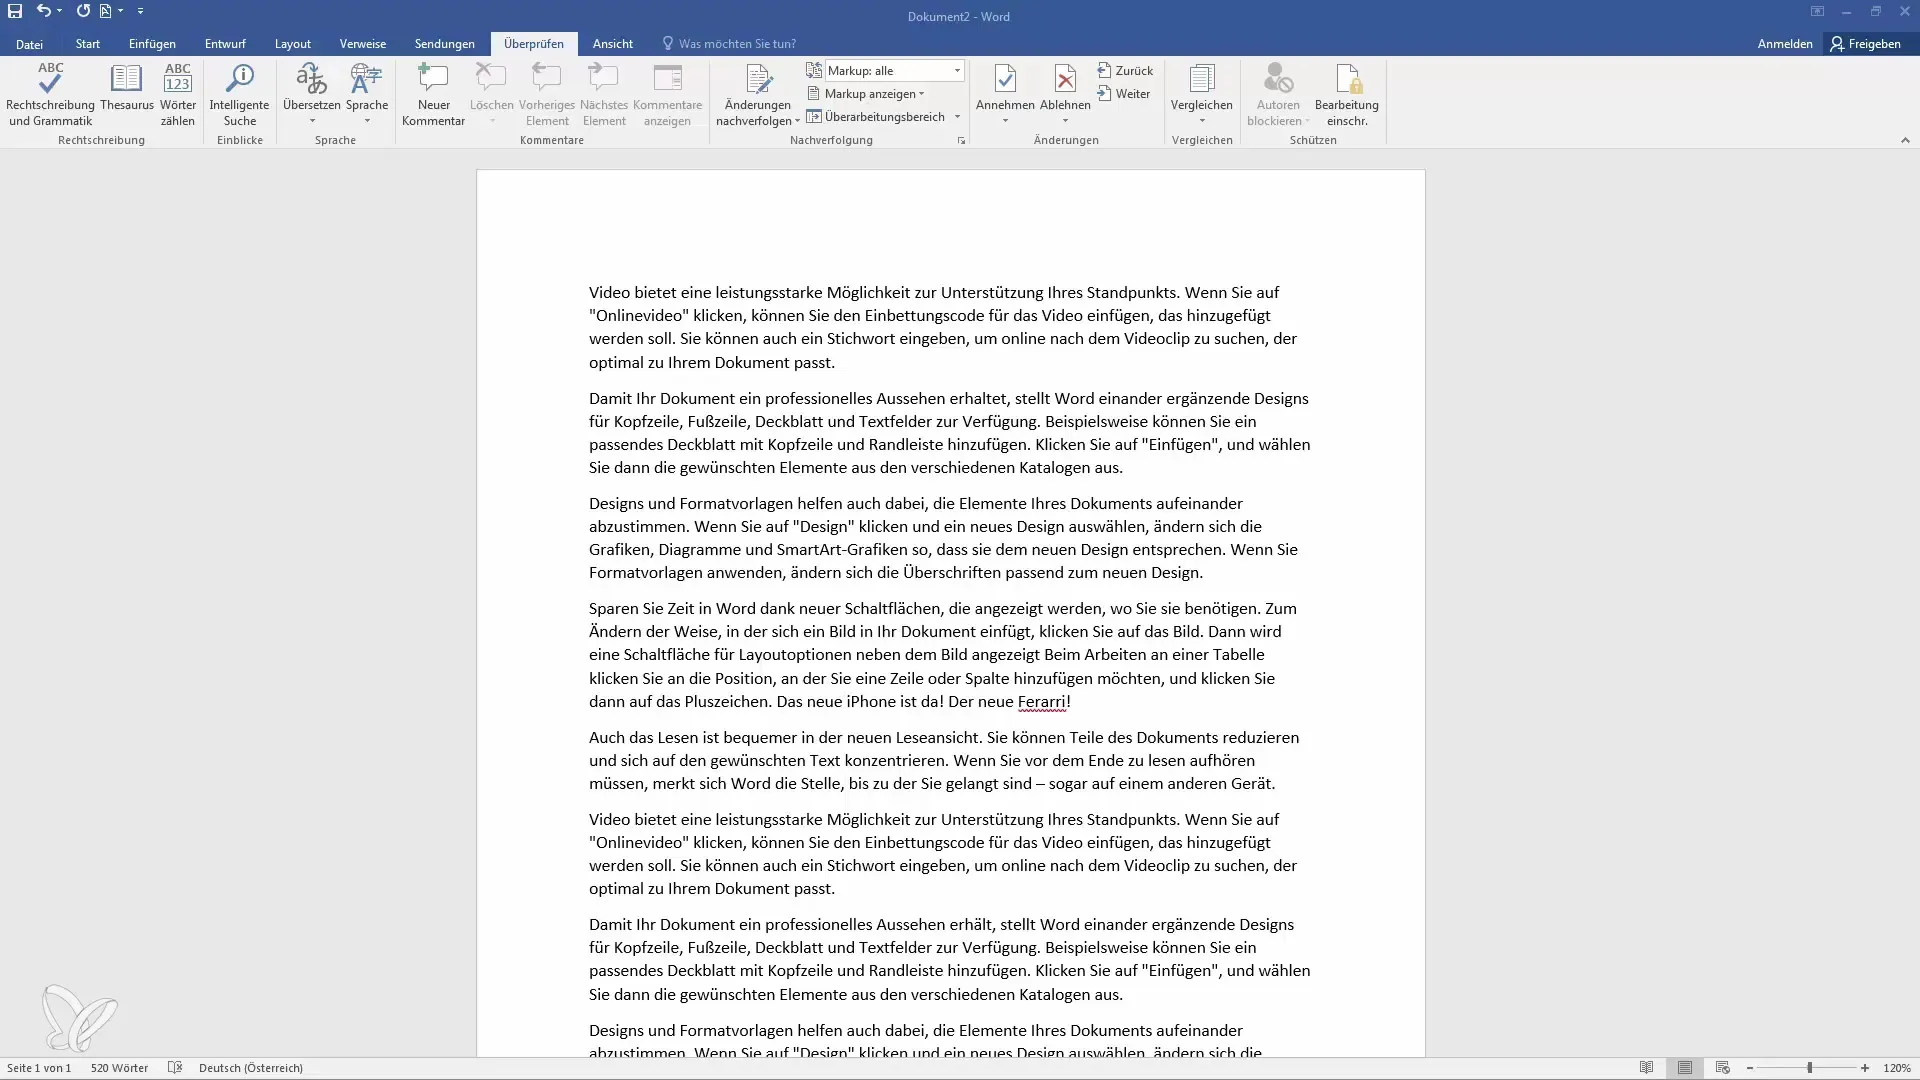Screen dimensions: 1920x1080
Task: Click the zoom slider handle
Action: 1809,1068
